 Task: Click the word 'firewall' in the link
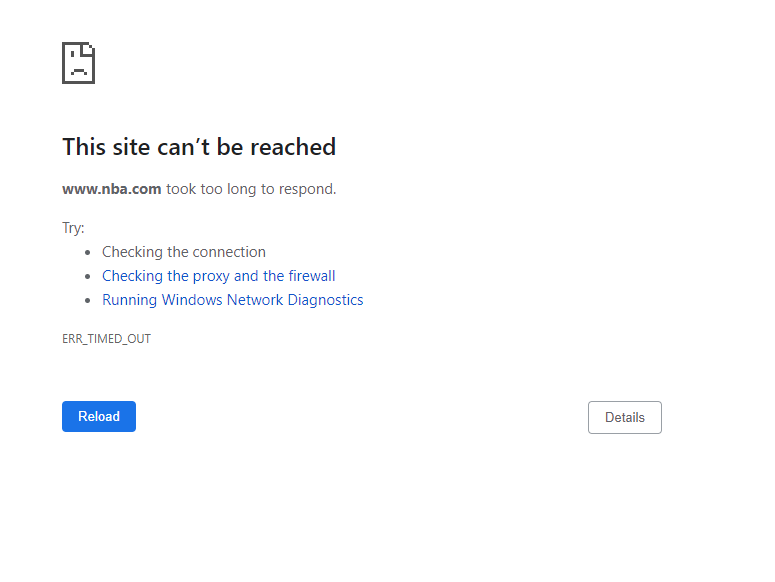point(312,276)
